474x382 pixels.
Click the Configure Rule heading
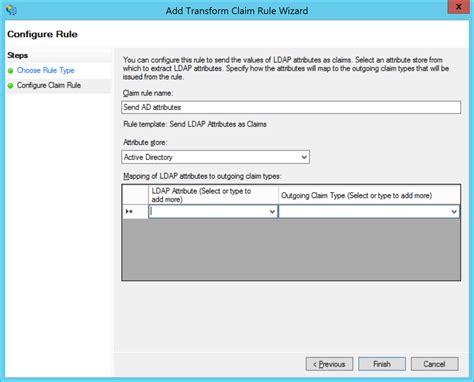point(42,34)
